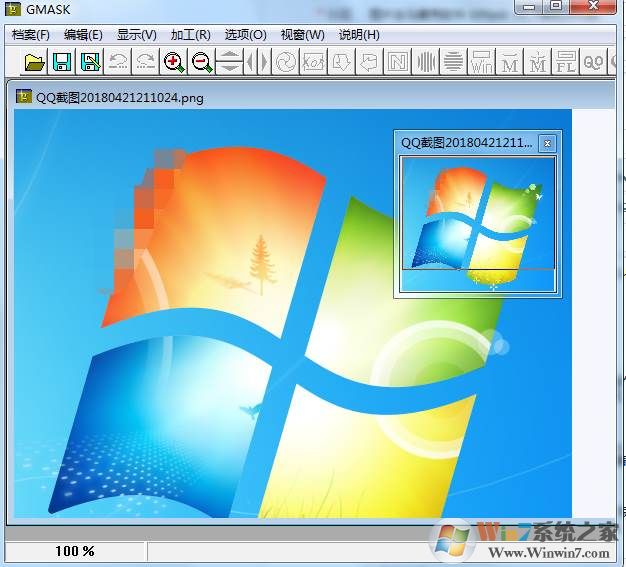Zoom in with the red plus magnifier

(174, 62)
